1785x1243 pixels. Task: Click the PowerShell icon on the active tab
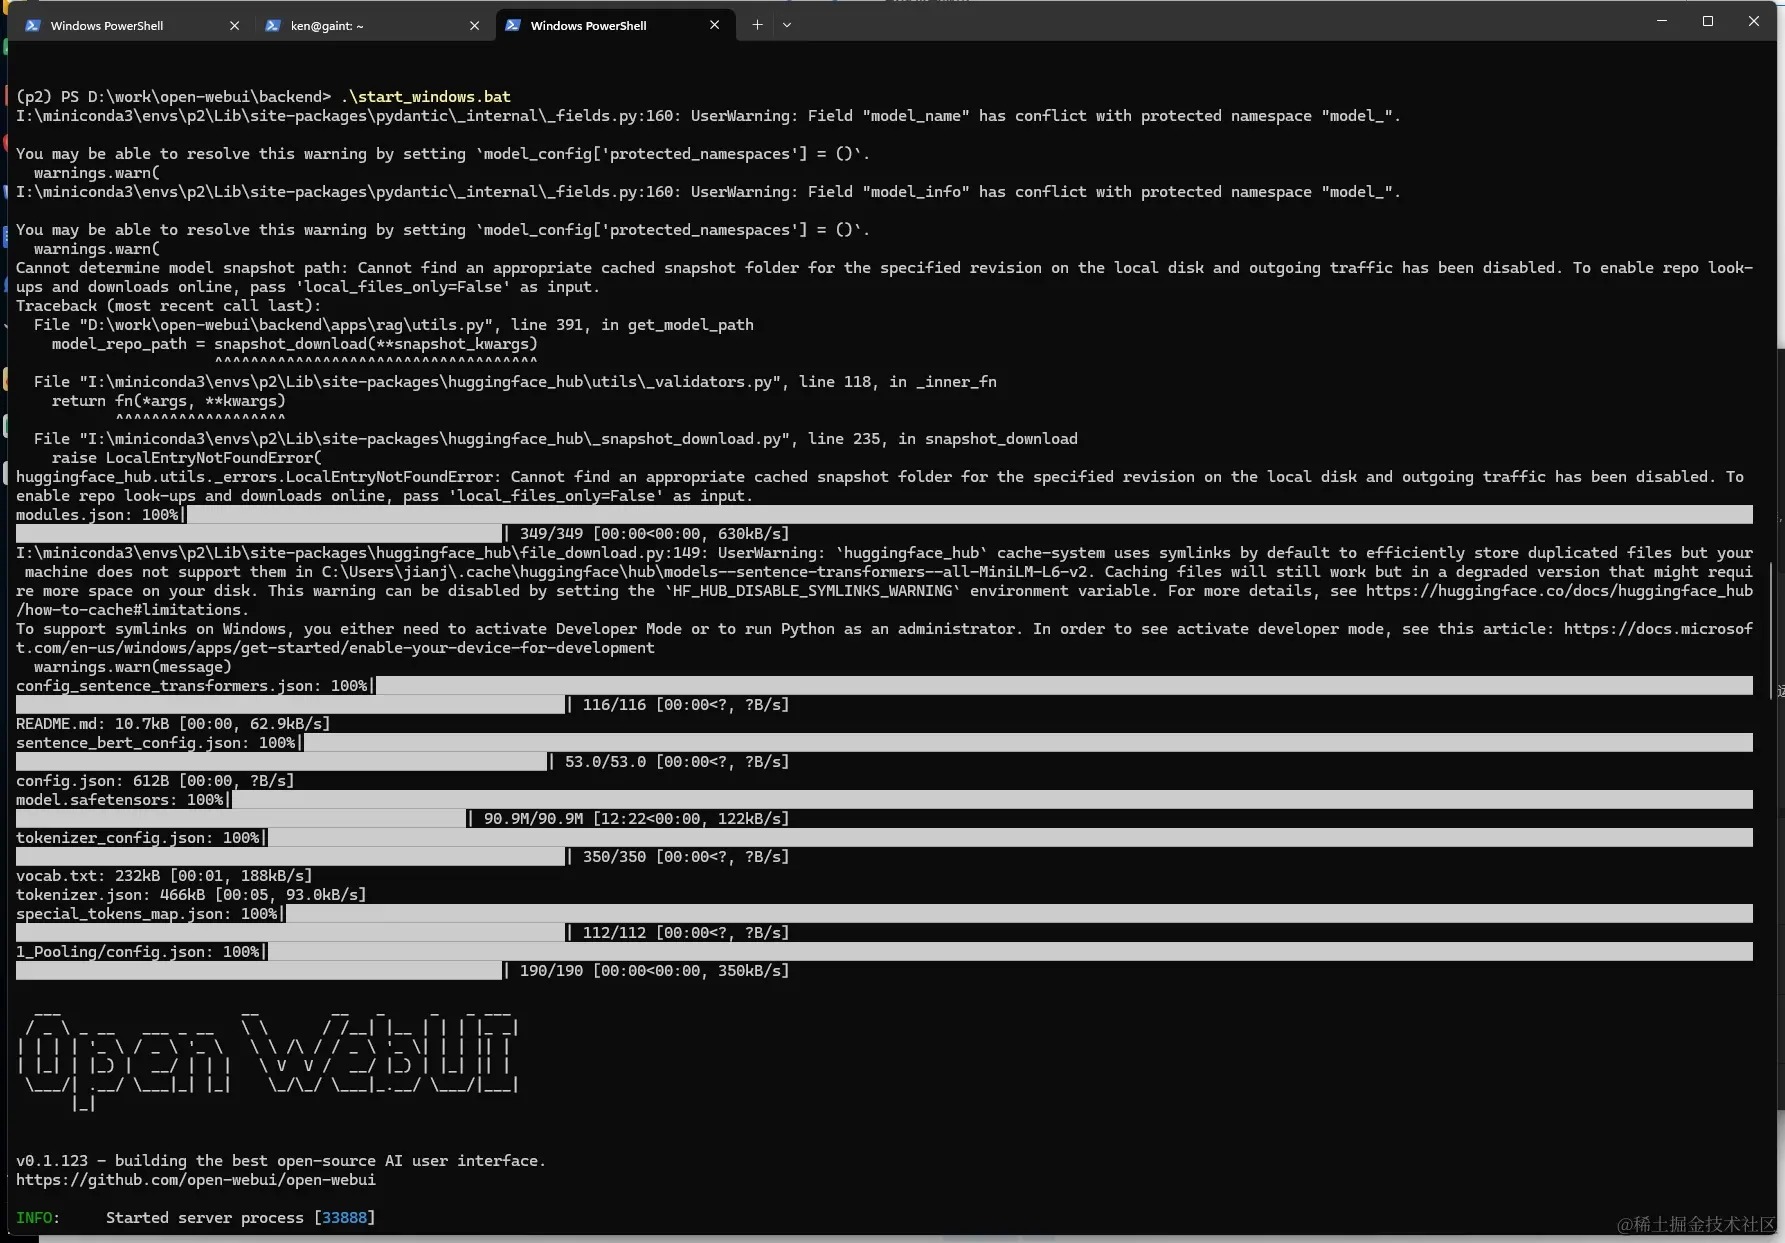click(x=514, y=25)
